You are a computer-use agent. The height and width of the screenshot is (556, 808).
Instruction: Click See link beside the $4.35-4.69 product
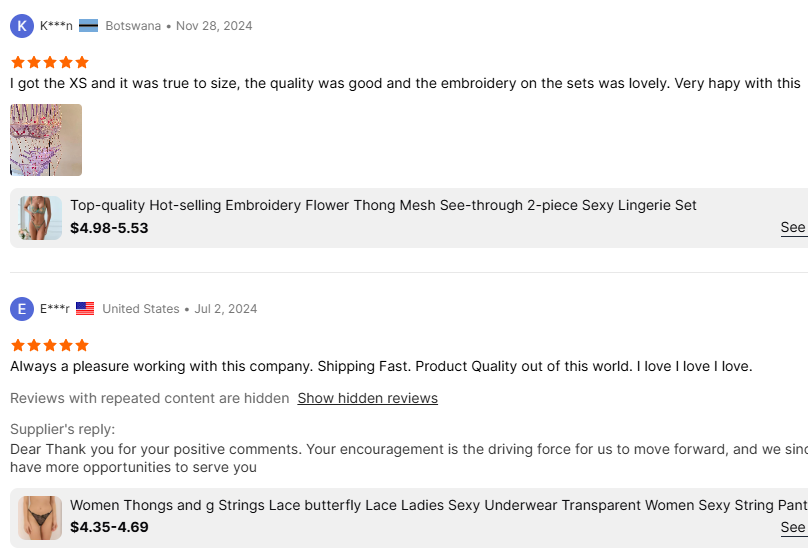click(793, 527)
